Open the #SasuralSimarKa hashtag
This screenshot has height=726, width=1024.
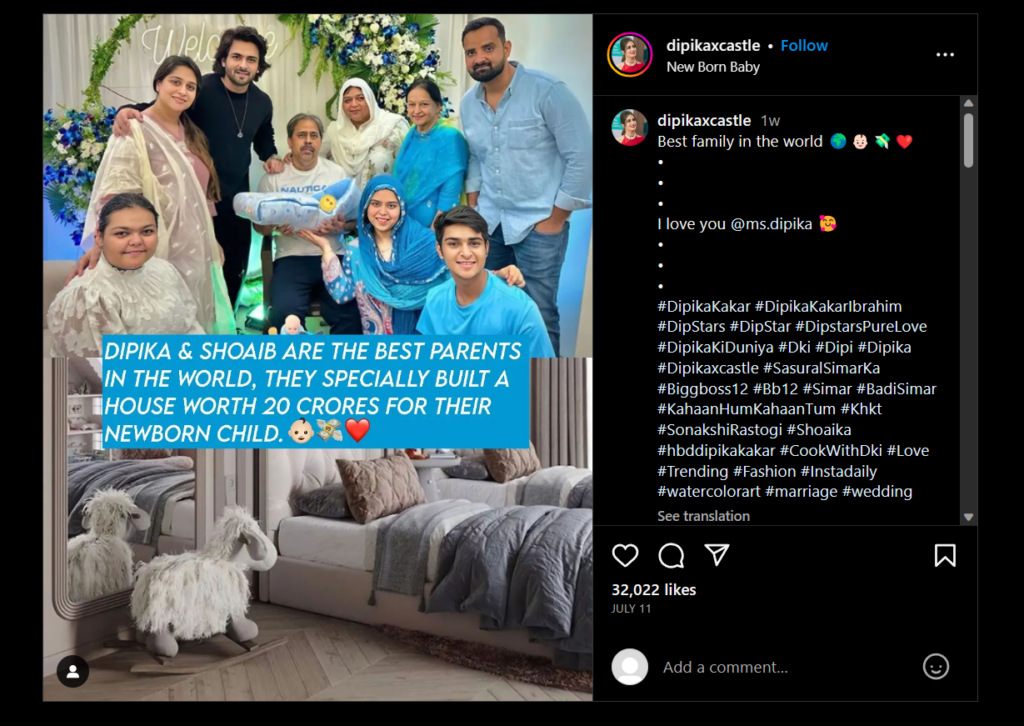(822, 368)
